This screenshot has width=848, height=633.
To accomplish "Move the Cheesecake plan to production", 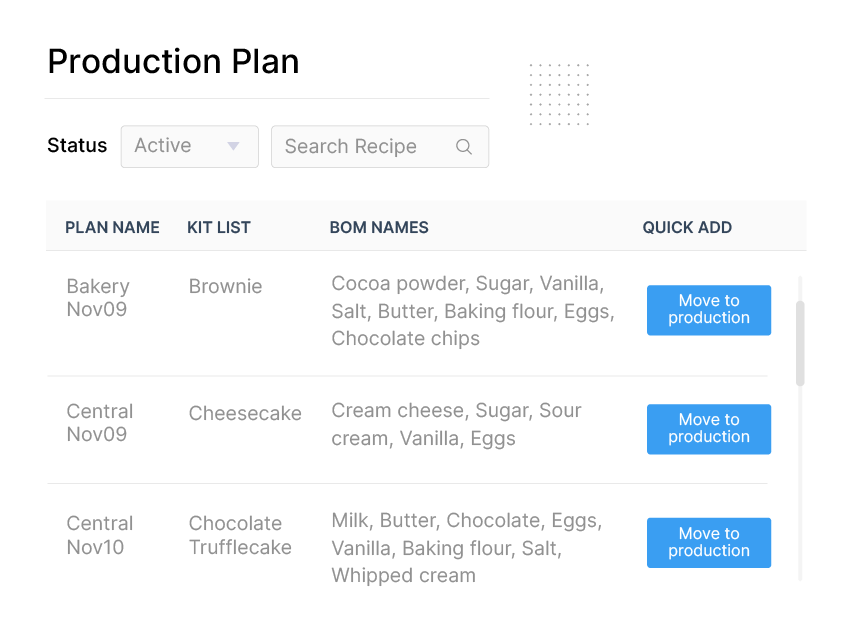I will point(708,429).
